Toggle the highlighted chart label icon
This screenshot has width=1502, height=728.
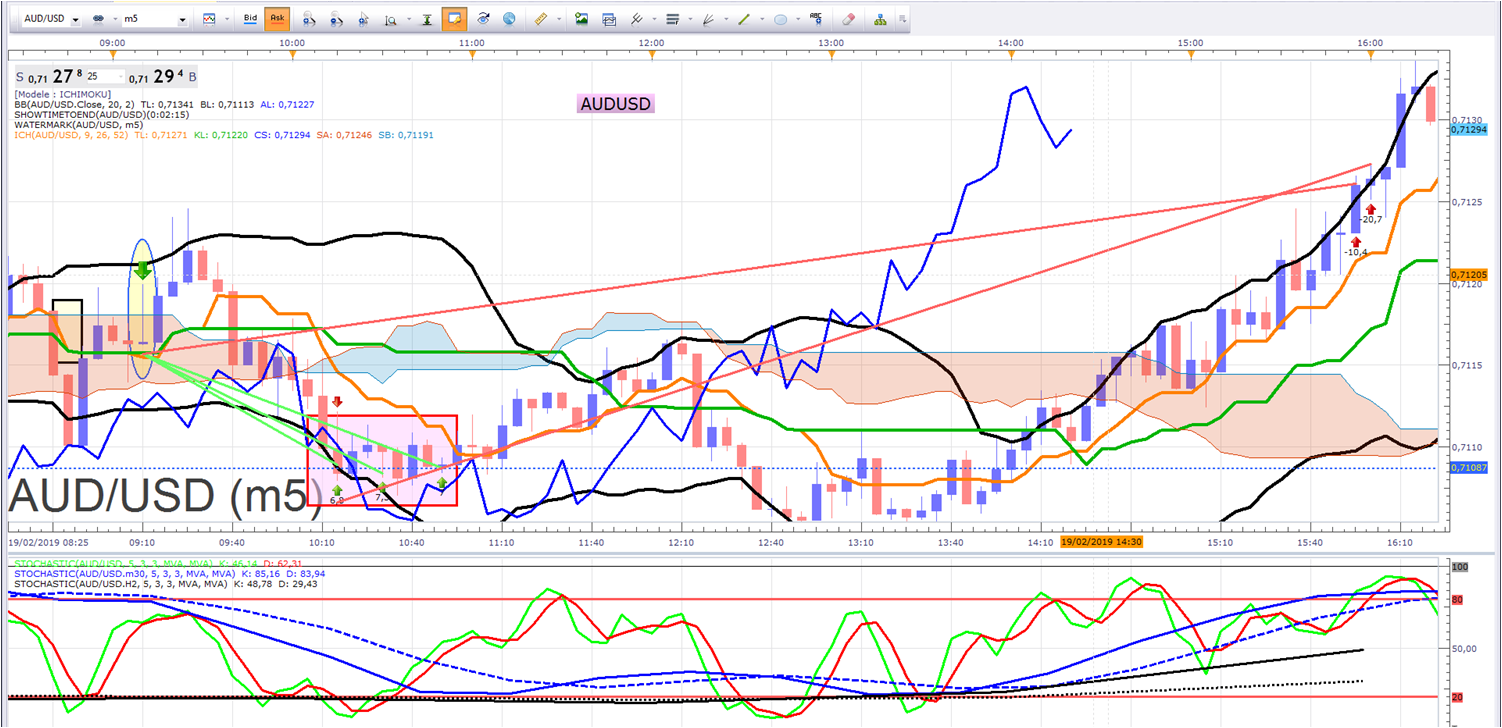[454, 19]
